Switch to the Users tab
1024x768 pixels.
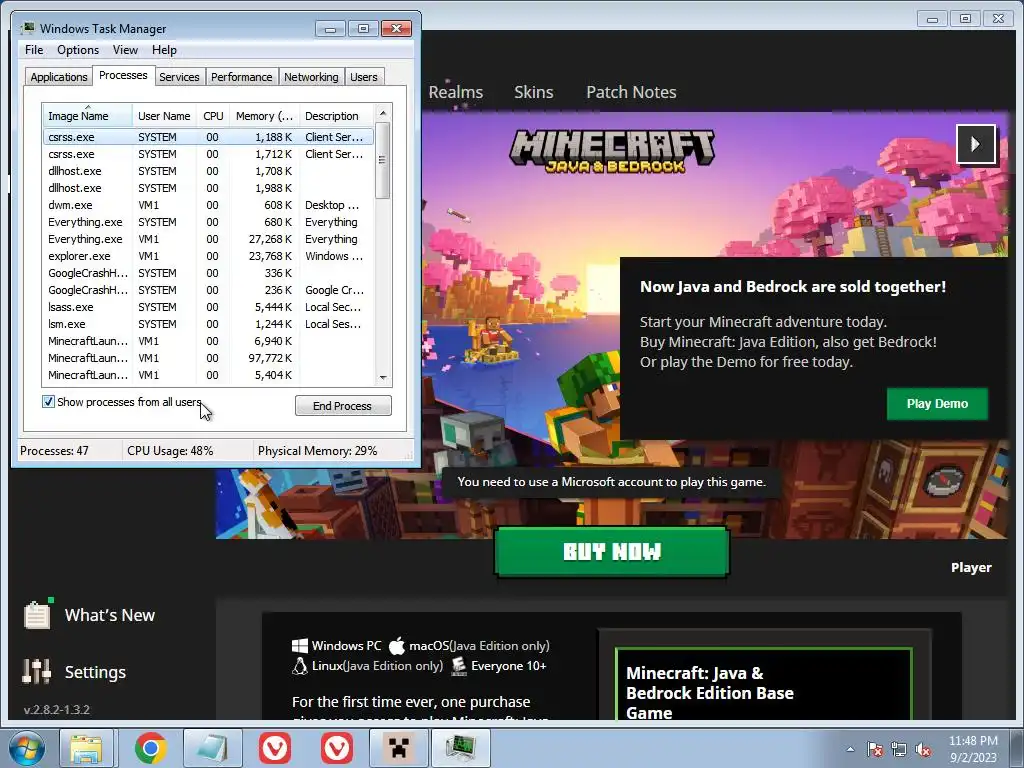364,77
